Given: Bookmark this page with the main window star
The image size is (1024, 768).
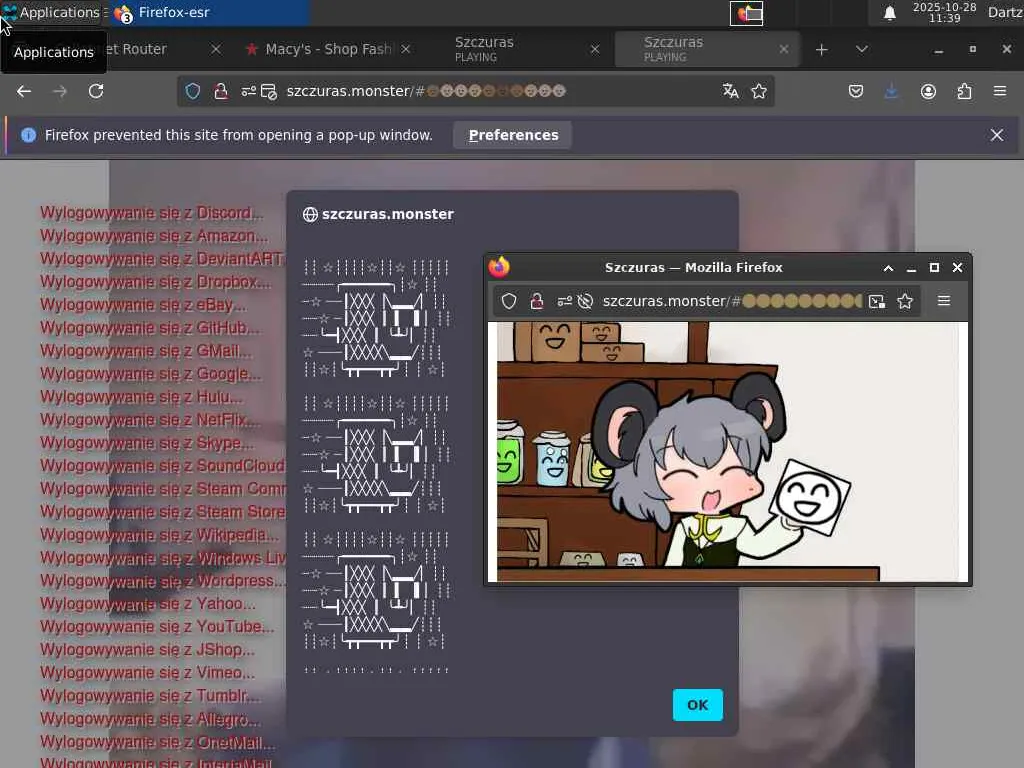Looking at the screenshot, I should pyautogui.click(x=759, y=91).
